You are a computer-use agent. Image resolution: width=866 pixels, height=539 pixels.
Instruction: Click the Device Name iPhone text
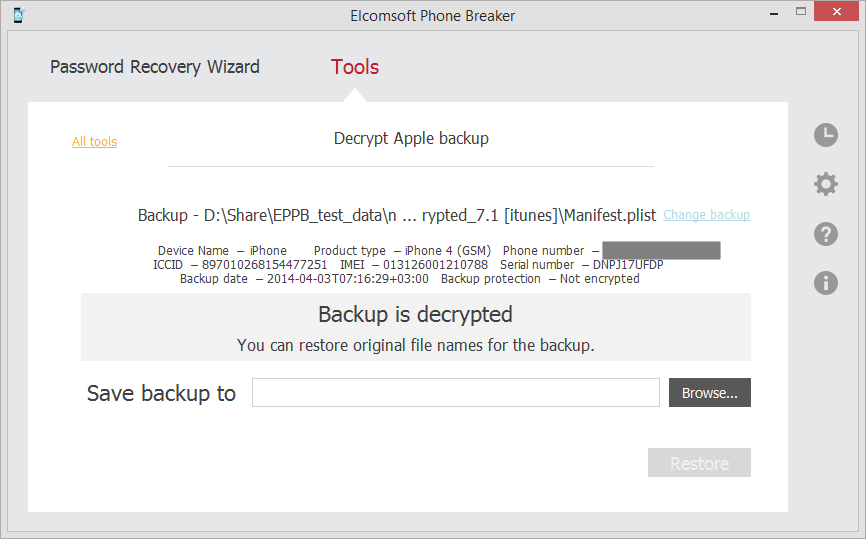tap(222, 251)
